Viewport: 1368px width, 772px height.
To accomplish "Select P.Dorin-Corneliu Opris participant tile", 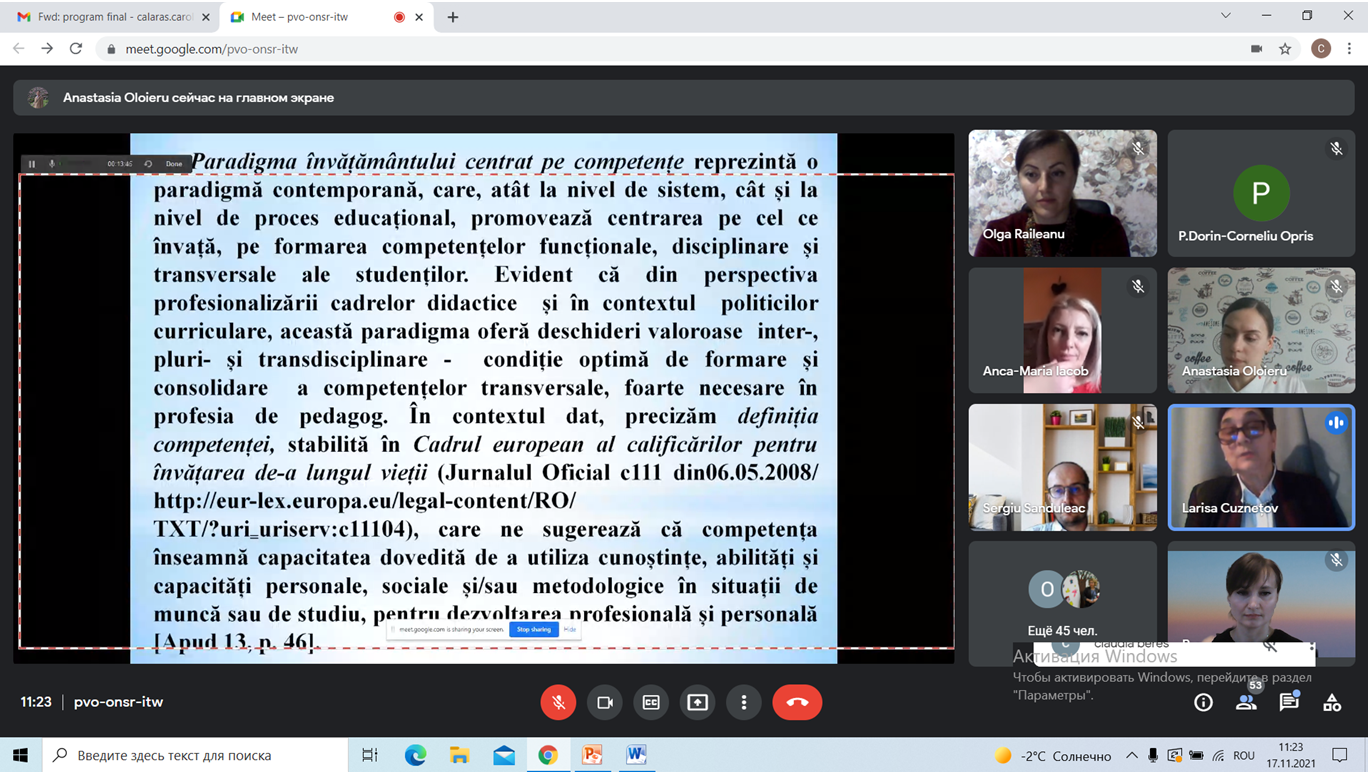I will (1261, 193).
